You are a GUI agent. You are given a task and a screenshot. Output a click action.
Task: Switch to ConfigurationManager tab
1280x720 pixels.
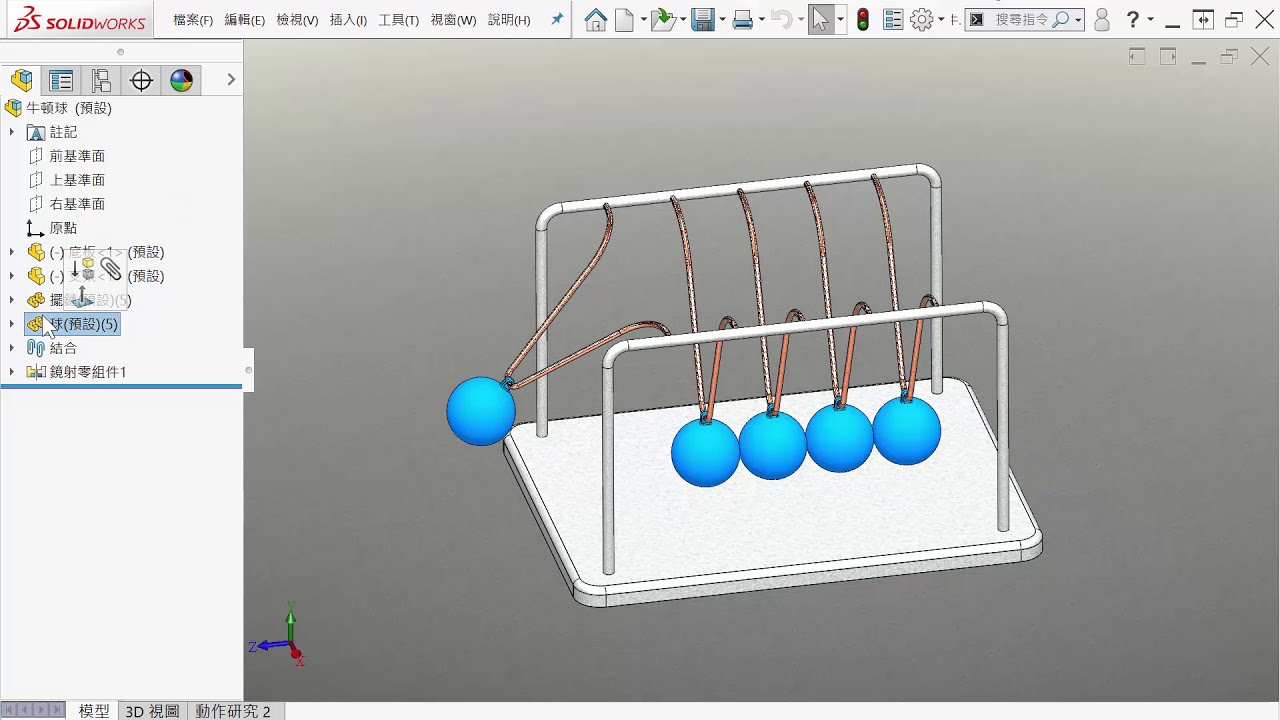pyautogui.click(x=101, y=80)
